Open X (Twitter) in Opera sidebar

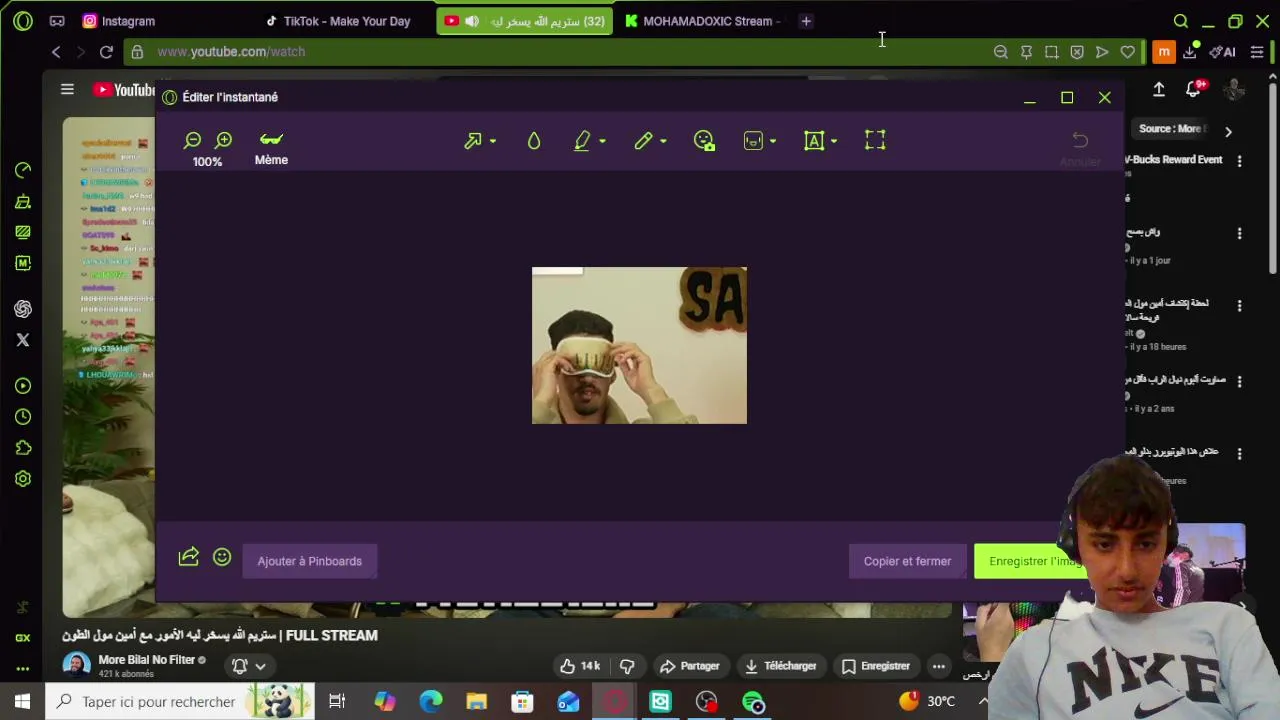click(x=23, y=340)
